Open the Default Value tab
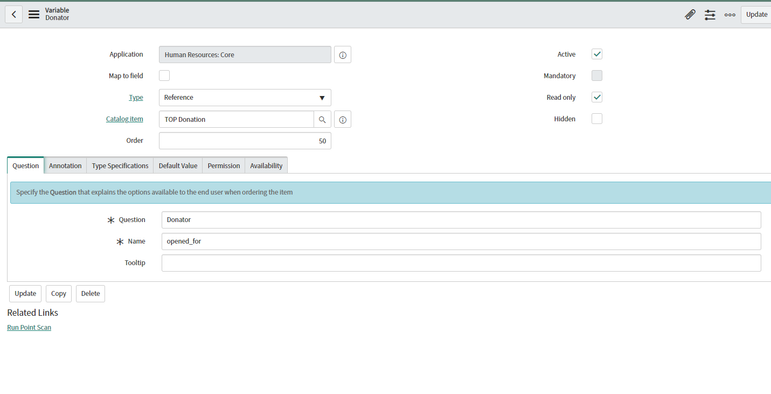Image resolution: width=771 pixels, height=394 pixels. [178, 165]
